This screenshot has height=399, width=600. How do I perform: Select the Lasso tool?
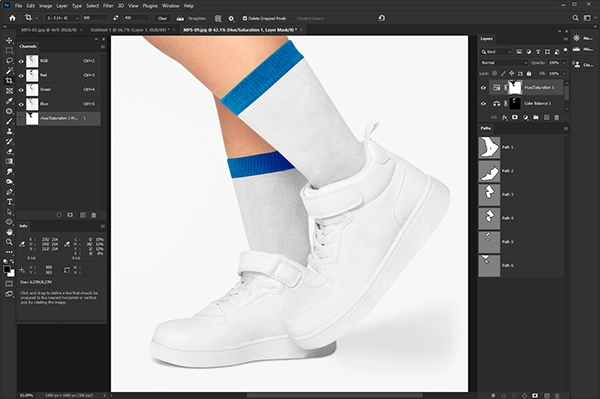9,60
